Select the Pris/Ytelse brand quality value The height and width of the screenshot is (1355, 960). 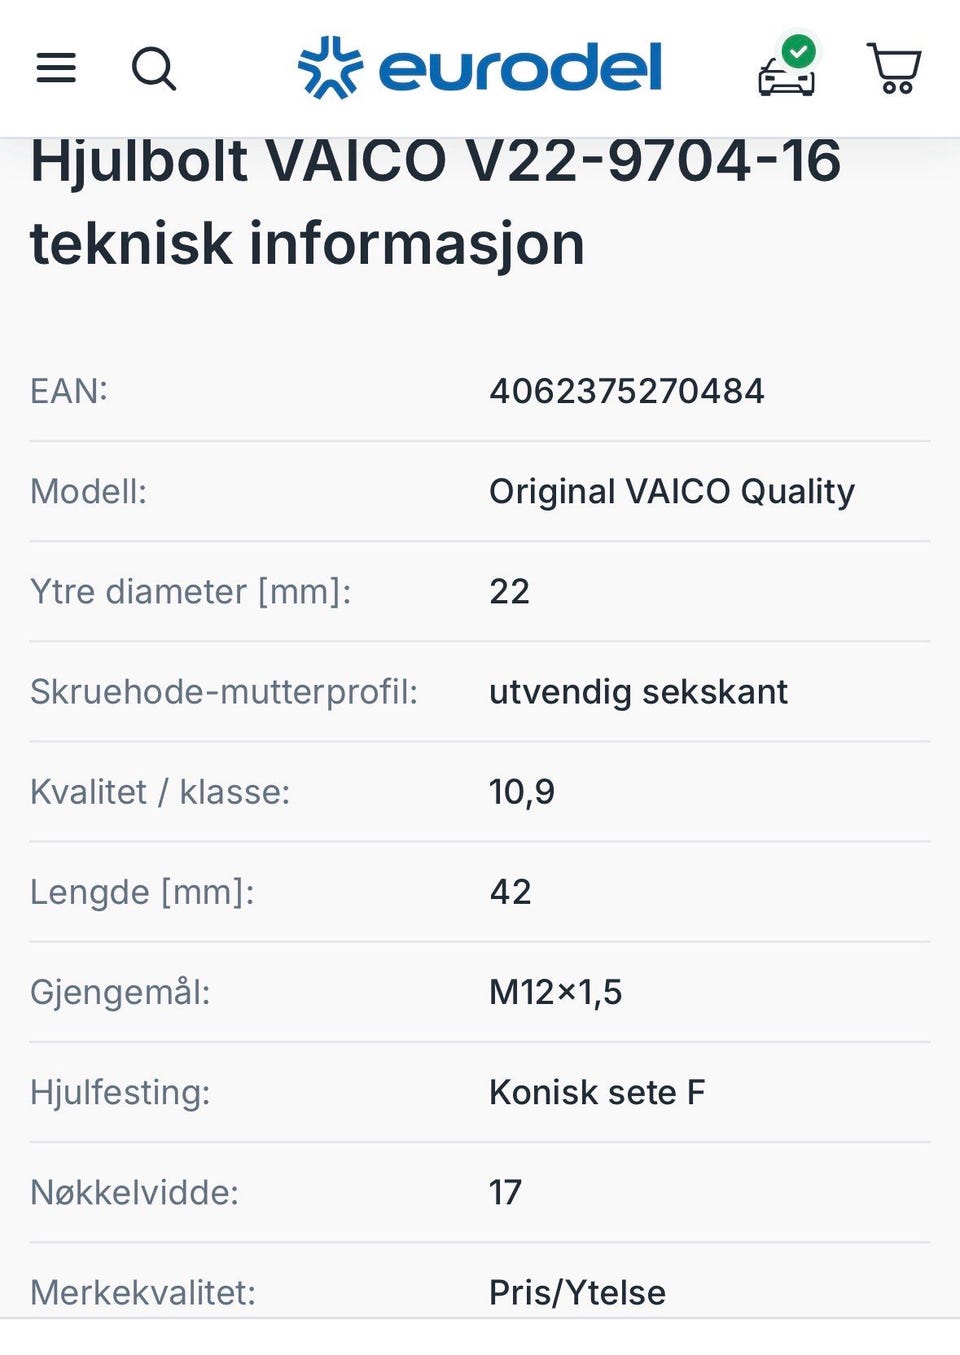577,1292
